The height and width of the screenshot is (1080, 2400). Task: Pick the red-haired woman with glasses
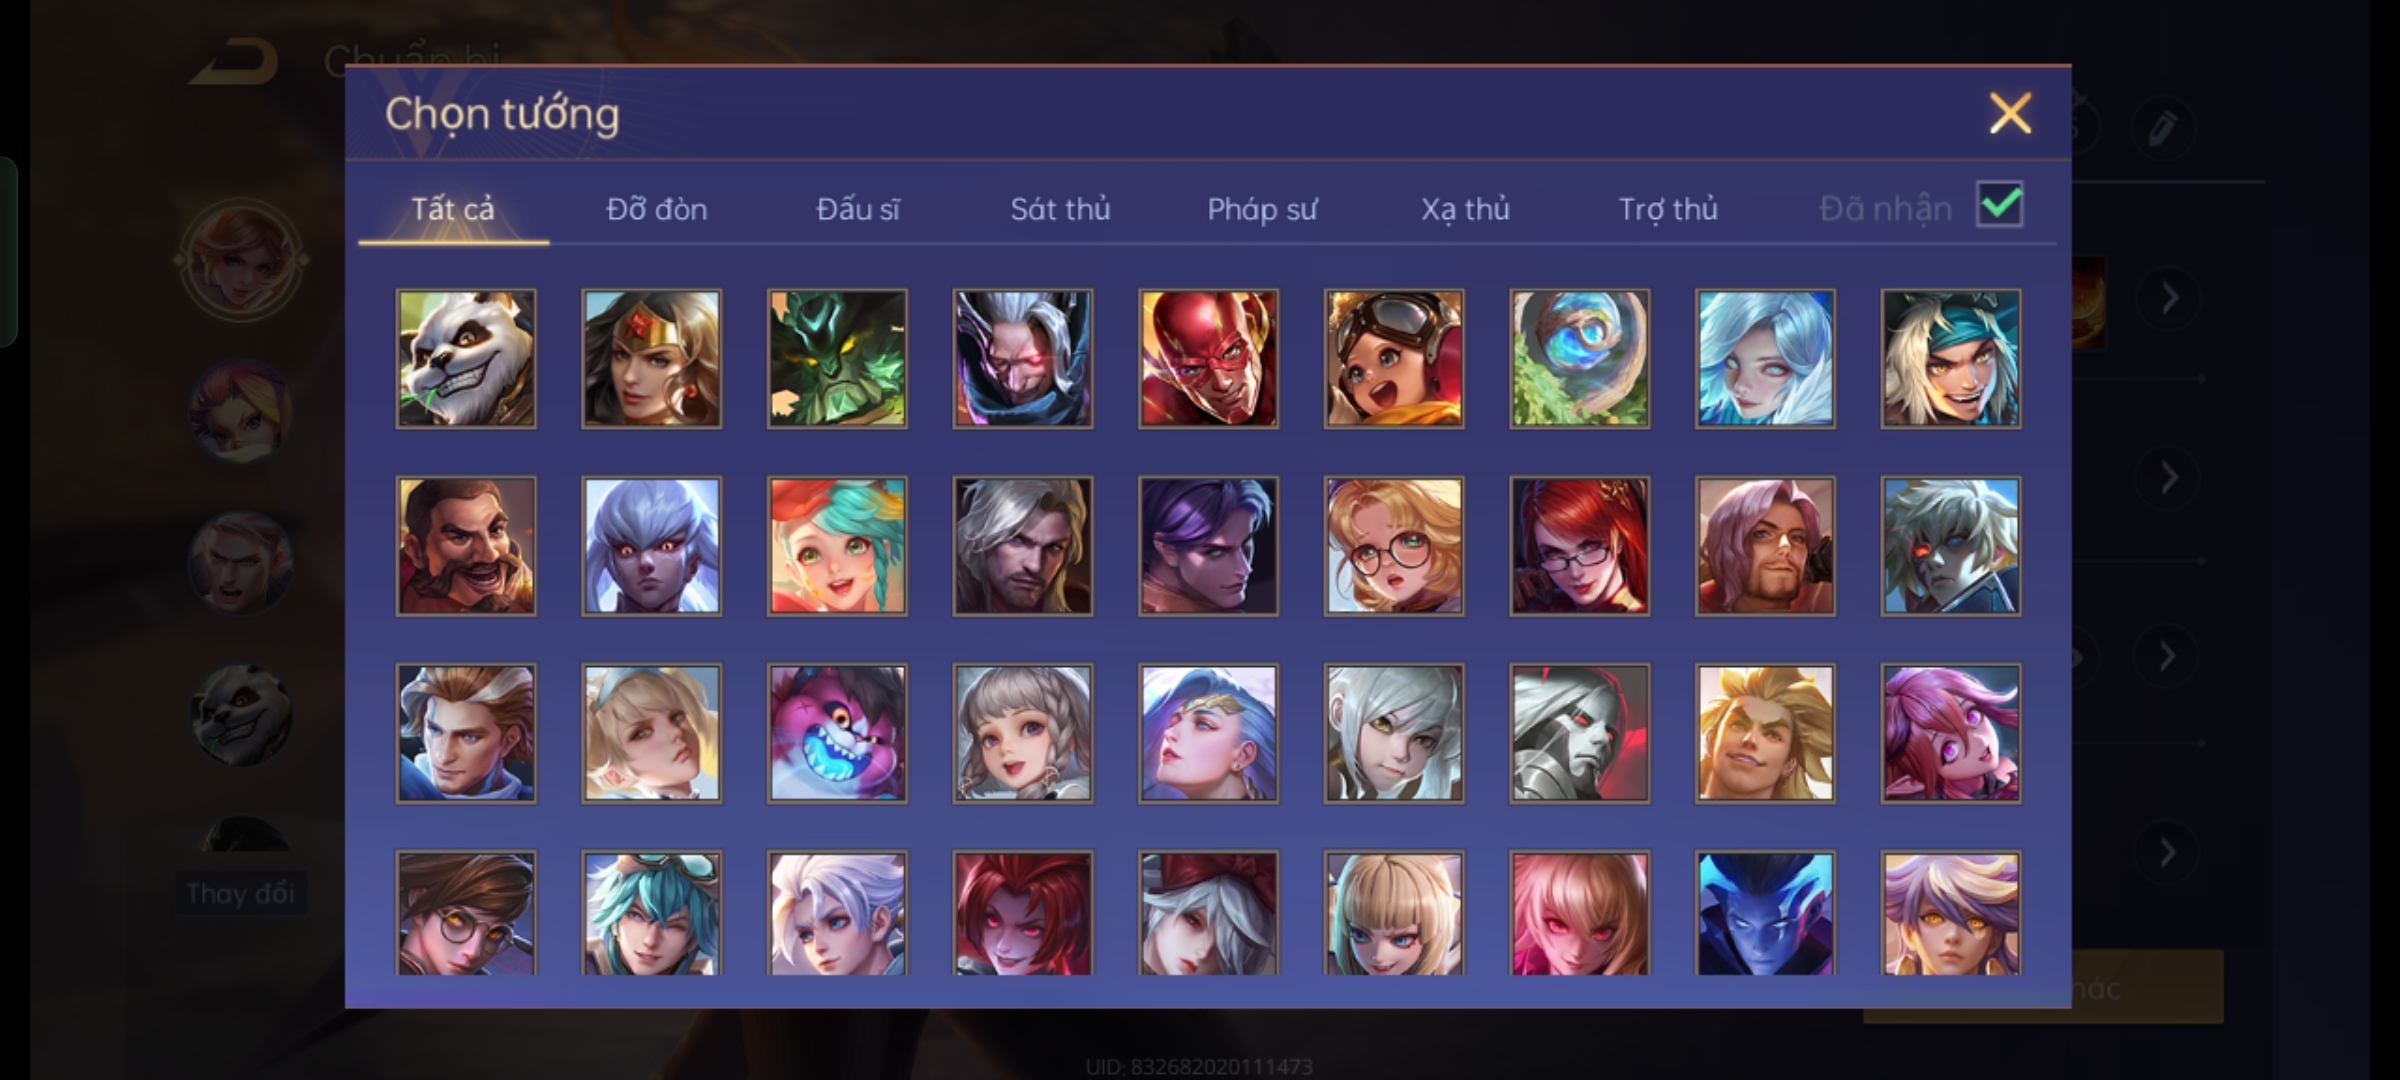pyautogui.click(x=1580, y=546)
